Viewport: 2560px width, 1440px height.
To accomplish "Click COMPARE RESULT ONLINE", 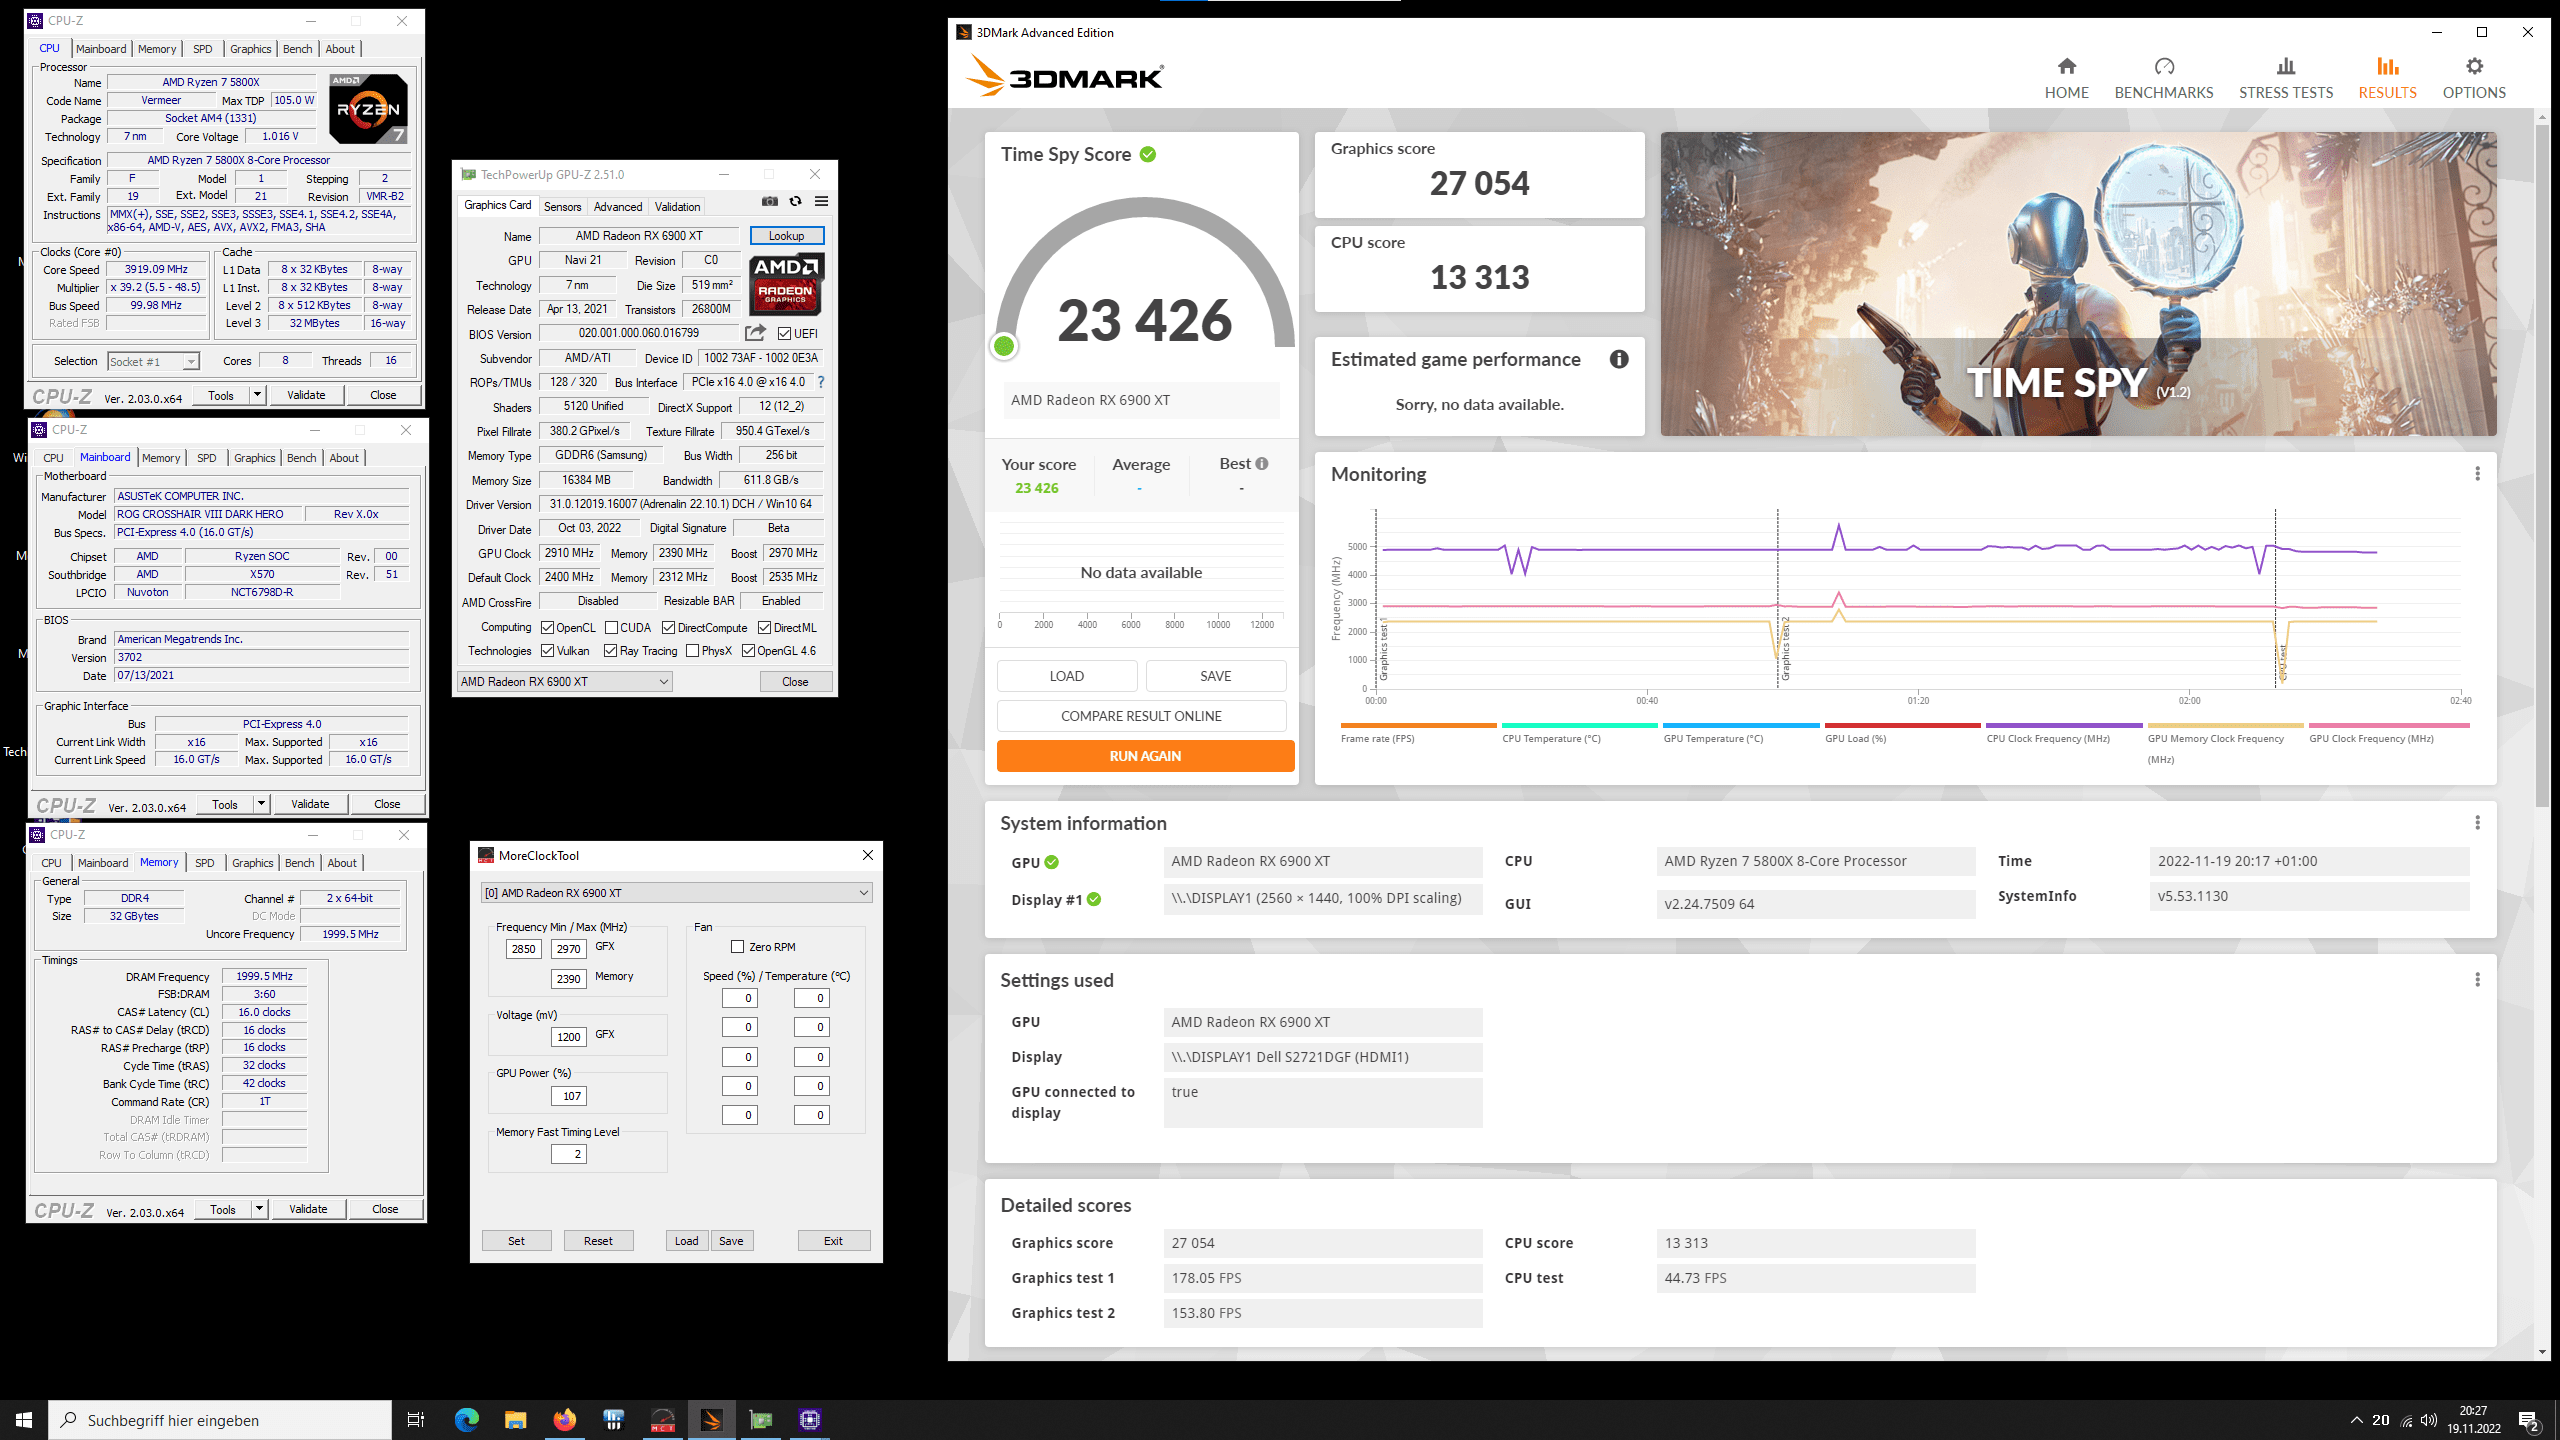I will 1141,716.
